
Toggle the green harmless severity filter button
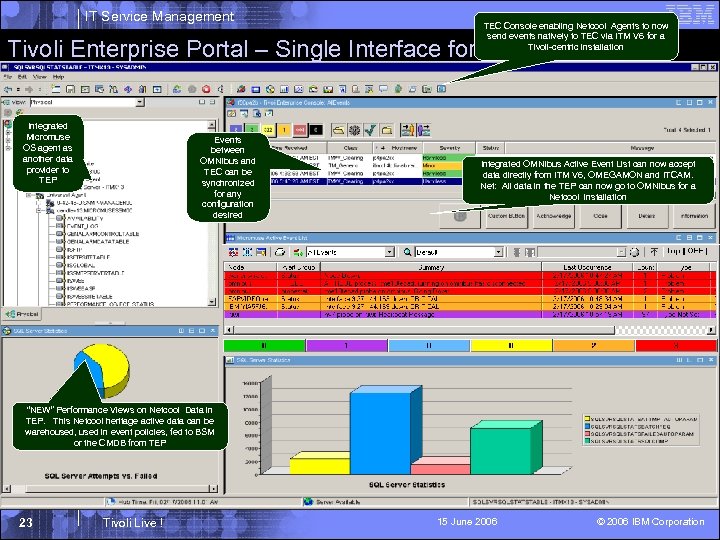click(252, 130)
